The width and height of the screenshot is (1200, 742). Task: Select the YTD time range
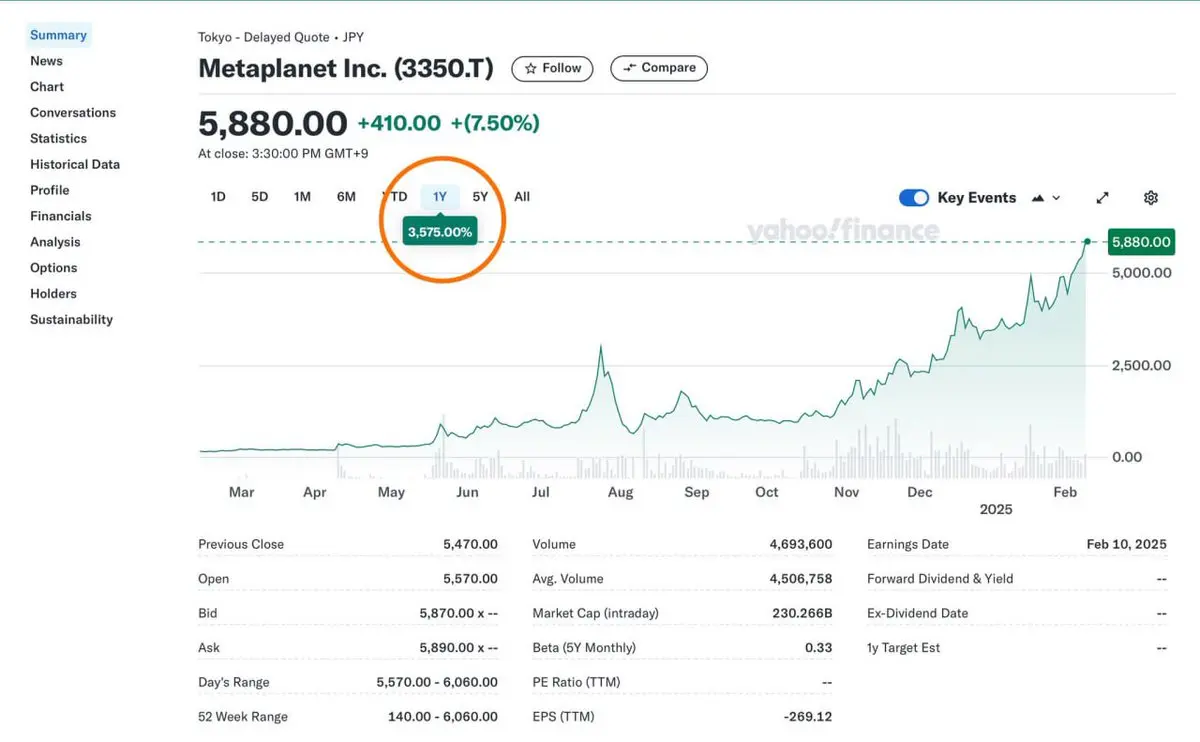click(395, 197)
